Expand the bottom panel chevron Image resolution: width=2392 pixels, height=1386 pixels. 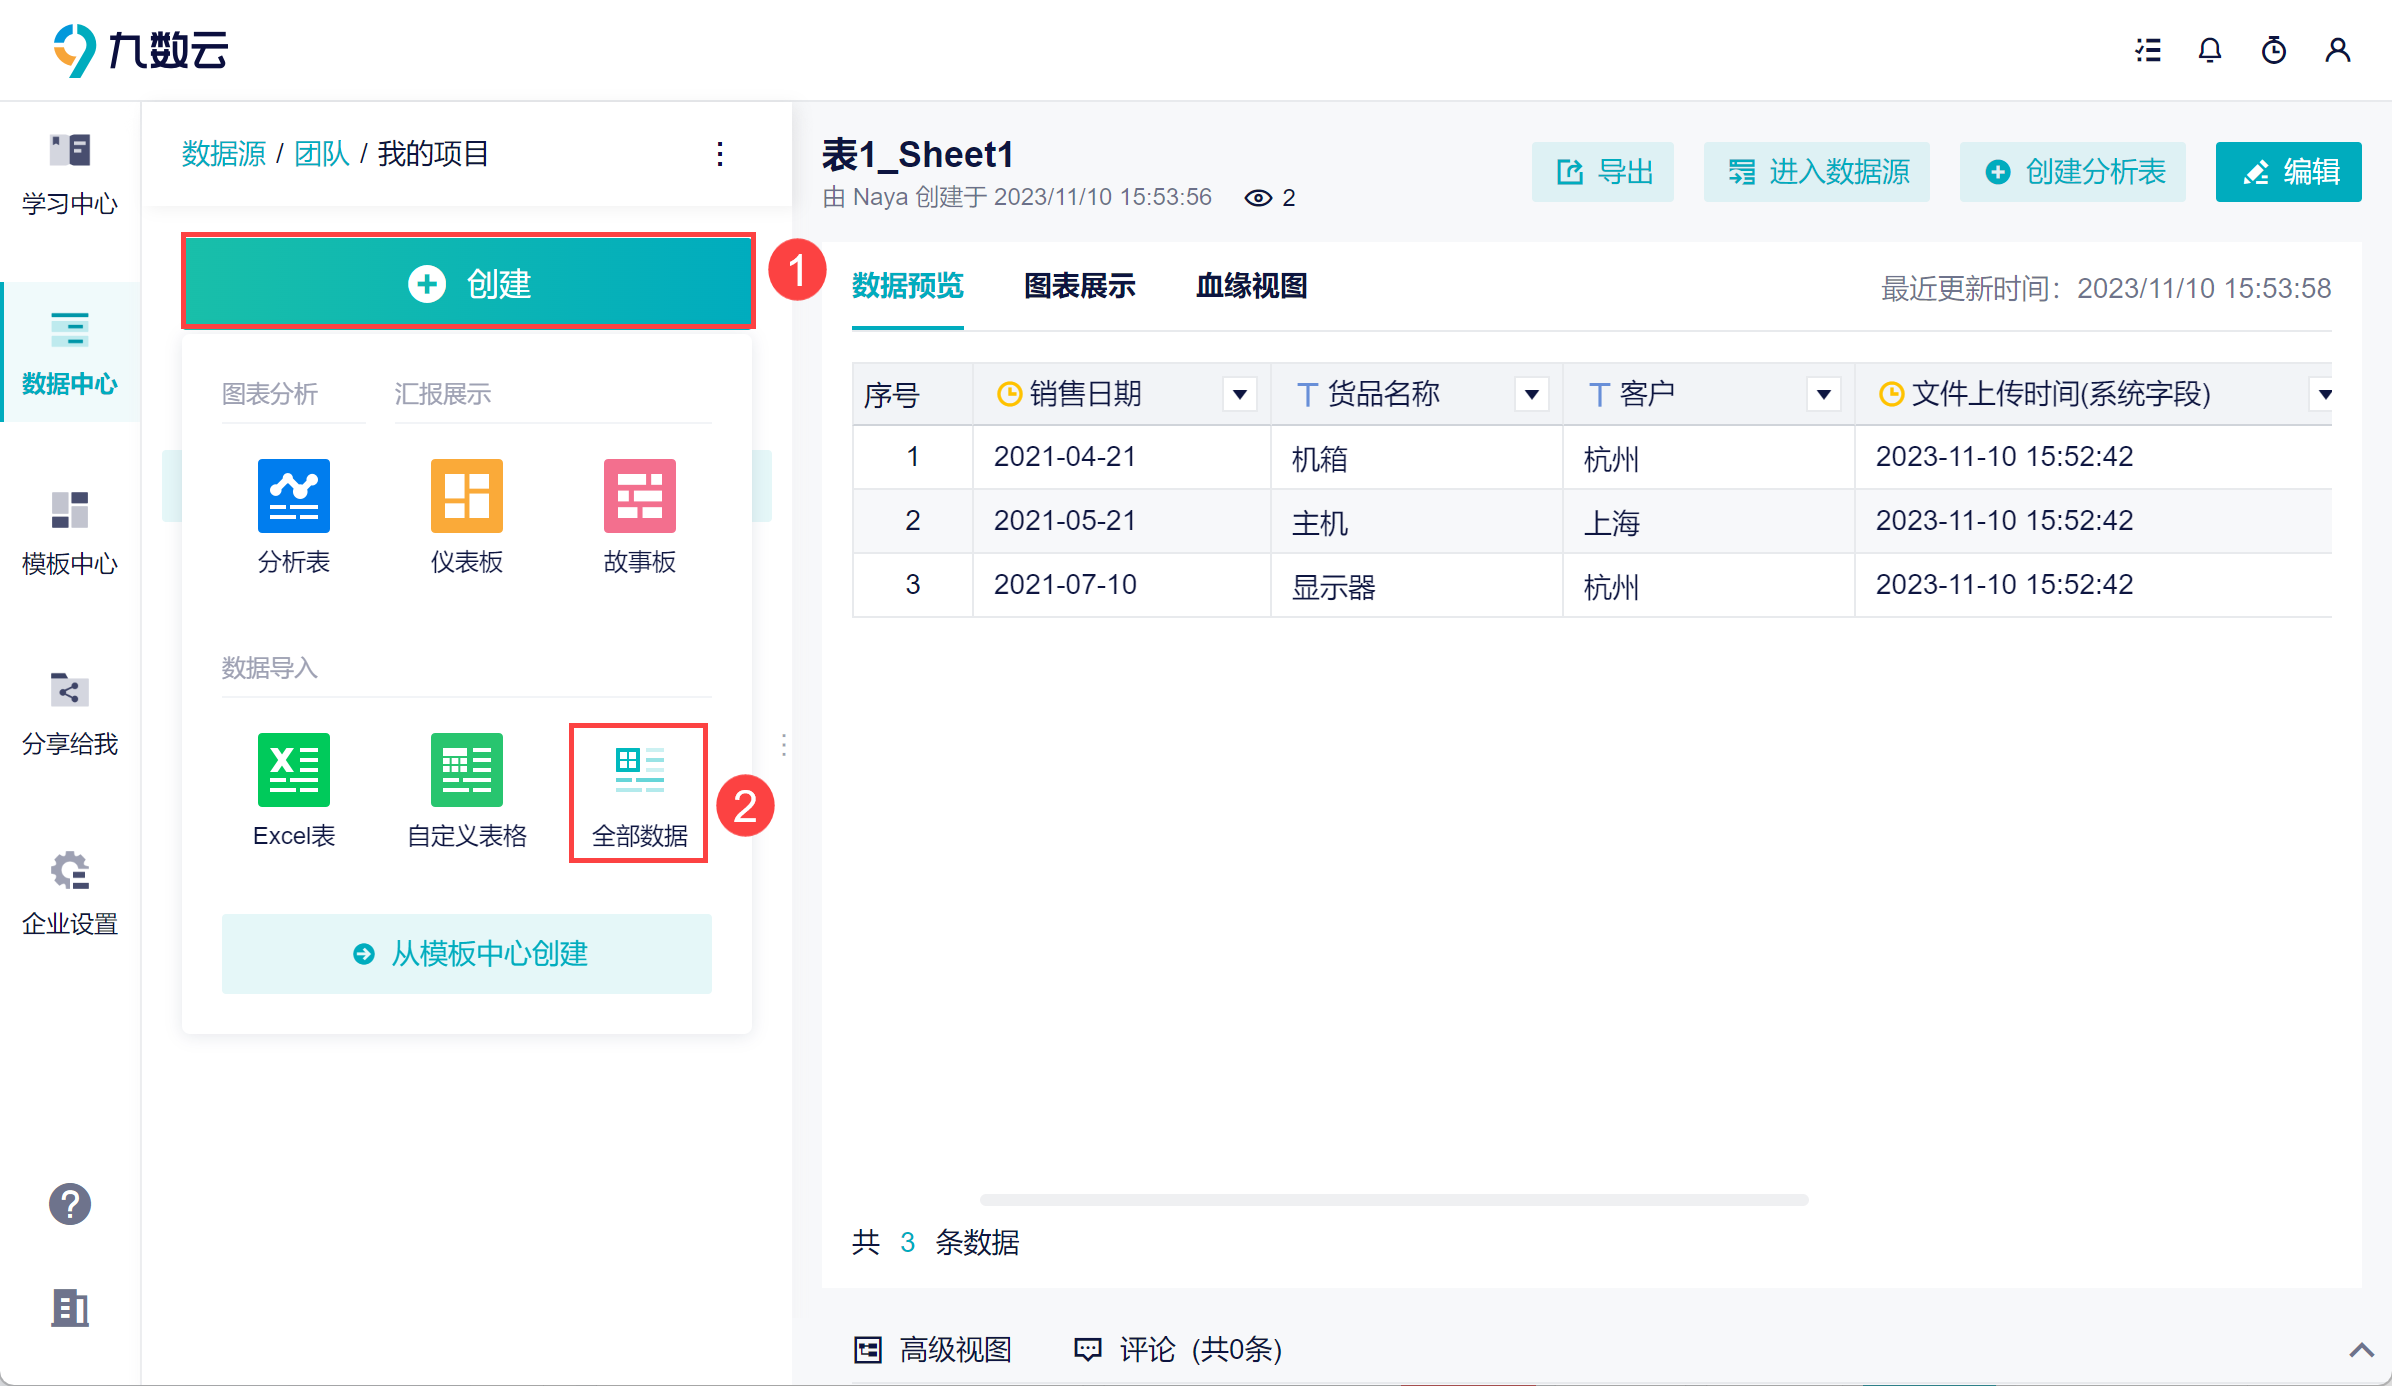point(2361,1350)
